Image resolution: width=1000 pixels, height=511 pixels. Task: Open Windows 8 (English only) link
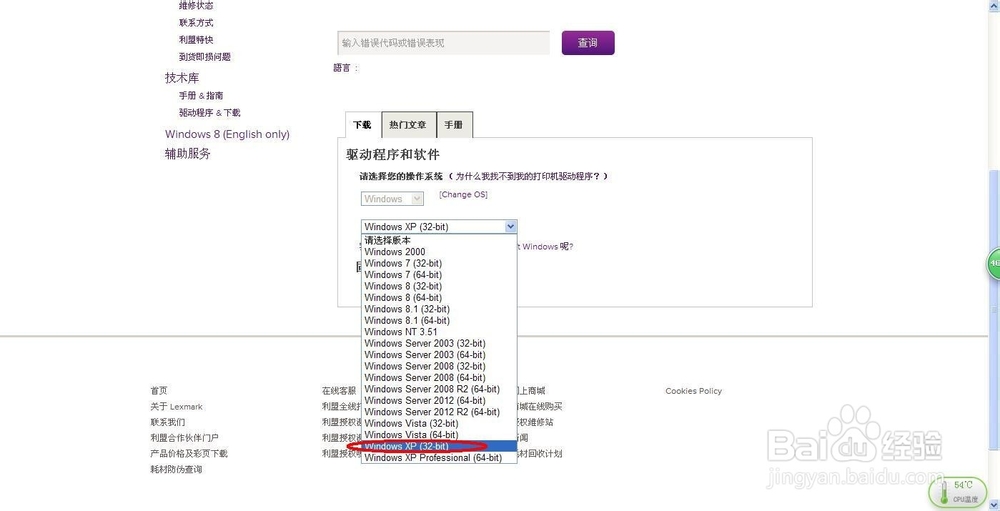click(x=227, y=135)
